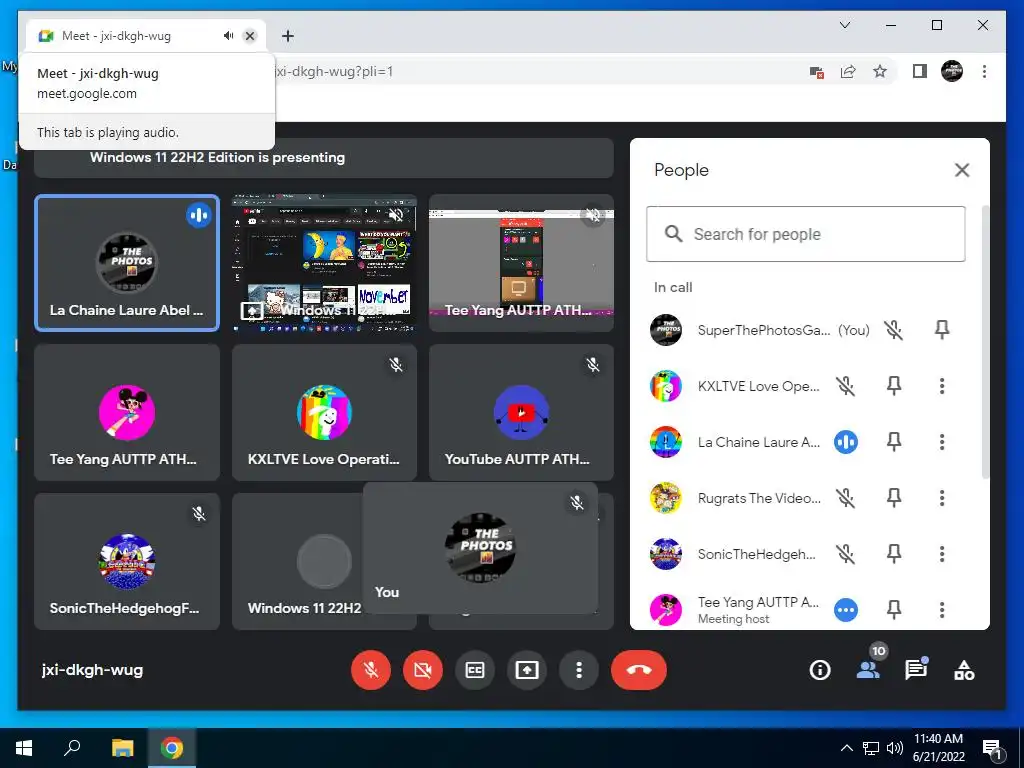The image size is (1024, 768).
Task: Open more actions for Rugrats The Video...
Action: tap(942, 498)
